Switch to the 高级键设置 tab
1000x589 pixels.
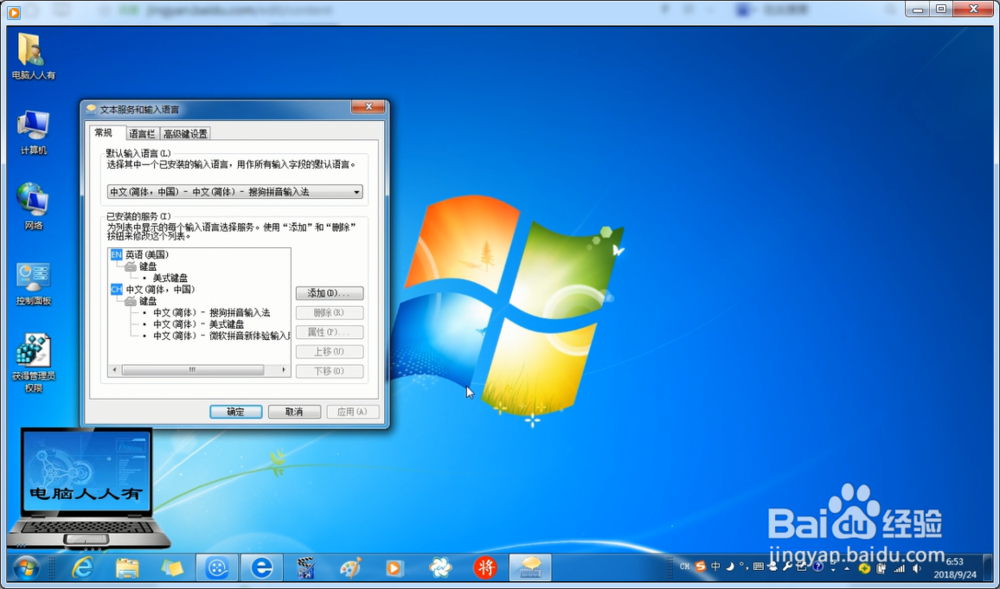[x=185, y=133]
